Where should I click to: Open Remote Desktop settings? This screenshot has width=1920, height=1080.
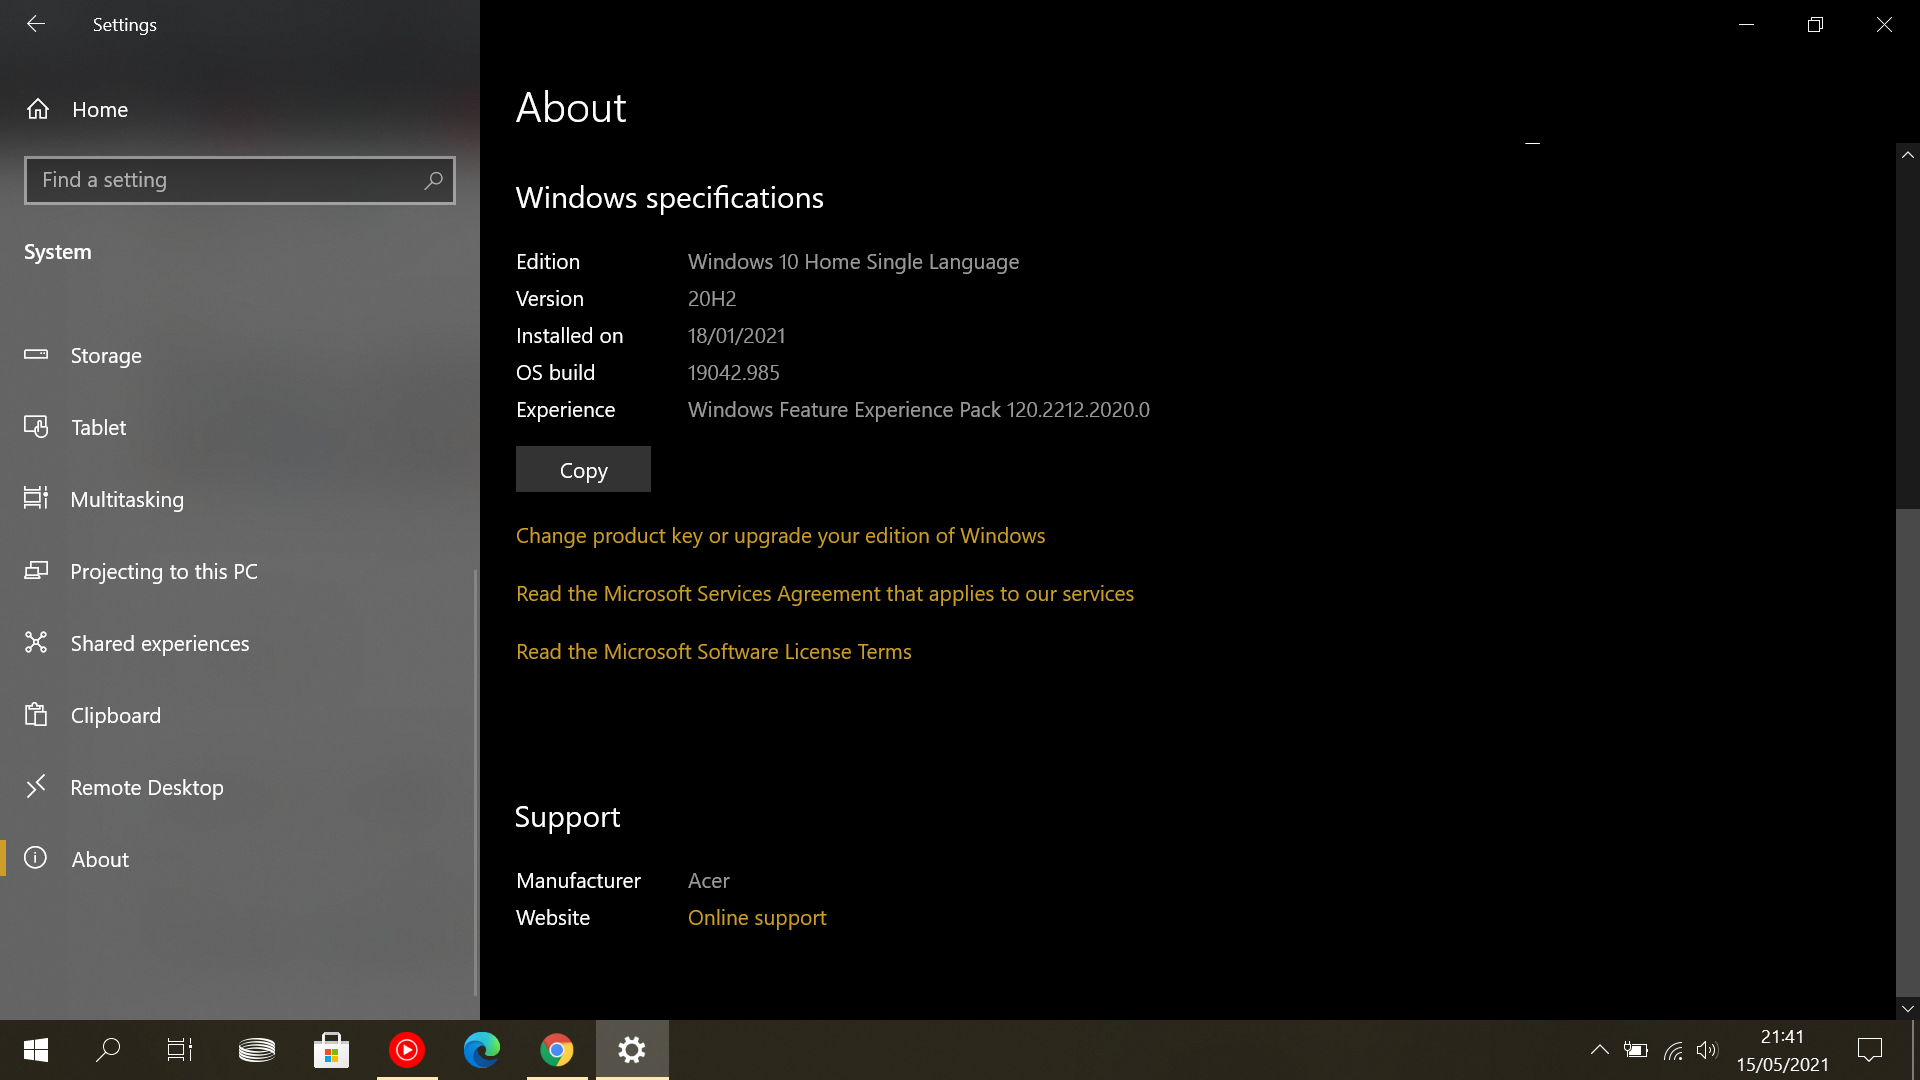(x=147, y=788)
